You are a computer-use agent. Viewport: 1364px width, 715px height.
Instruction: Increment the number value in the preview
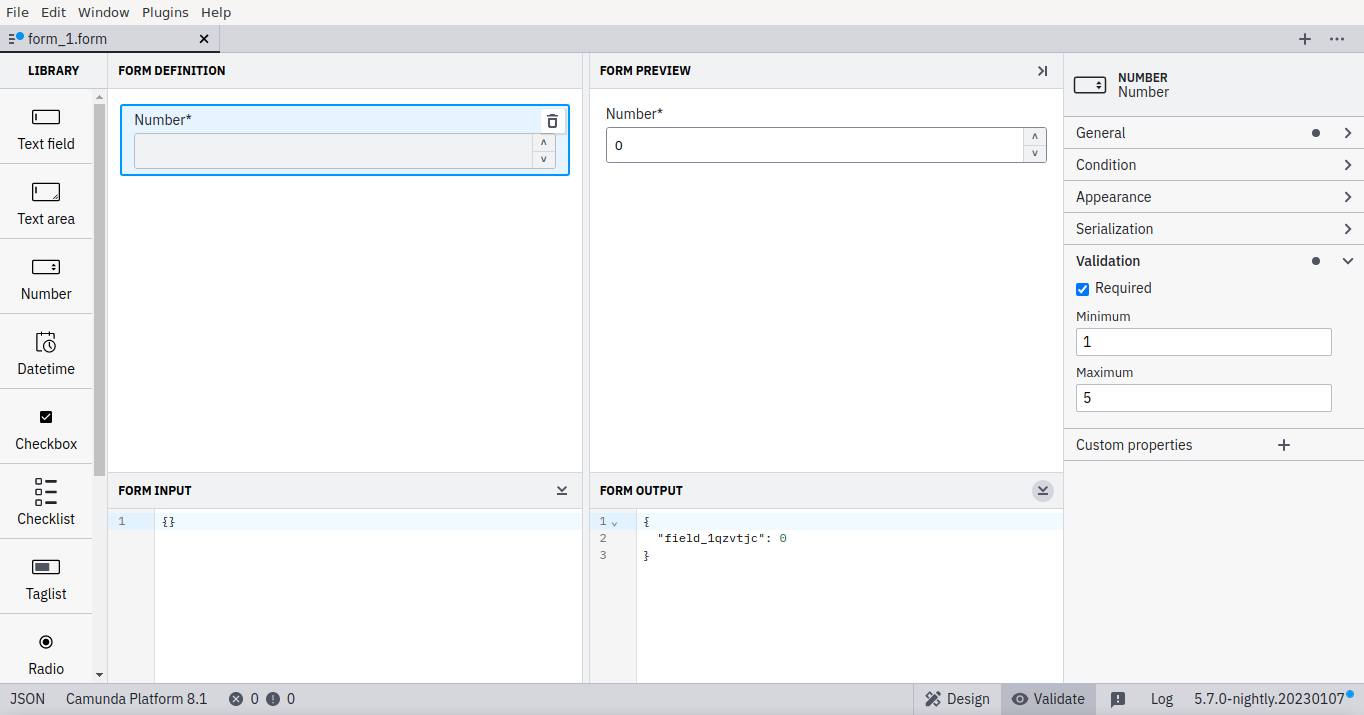coord(1034,137)
